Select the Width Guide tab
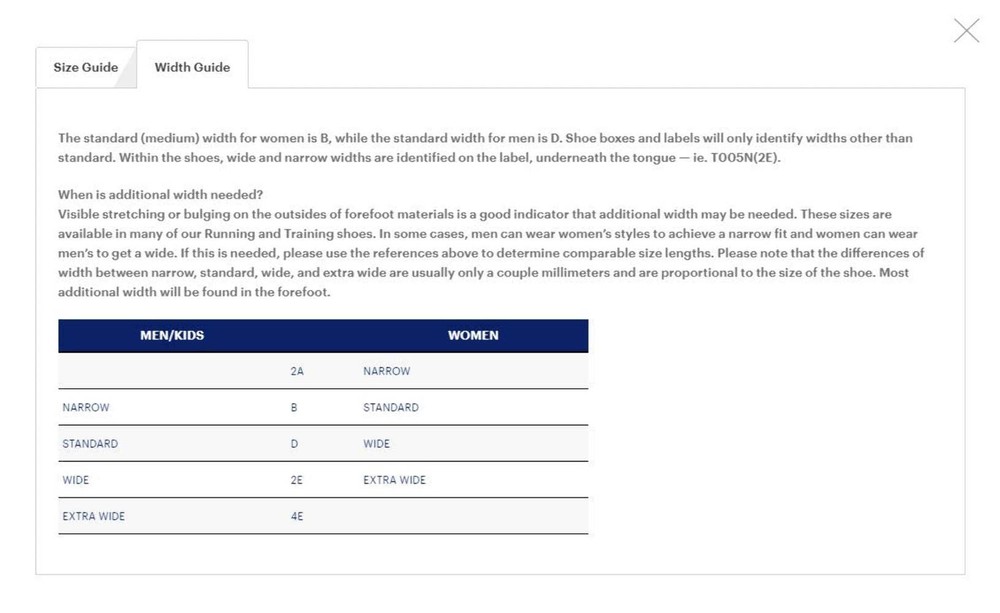Screen dimensions: 1000x613 point(192,68)
